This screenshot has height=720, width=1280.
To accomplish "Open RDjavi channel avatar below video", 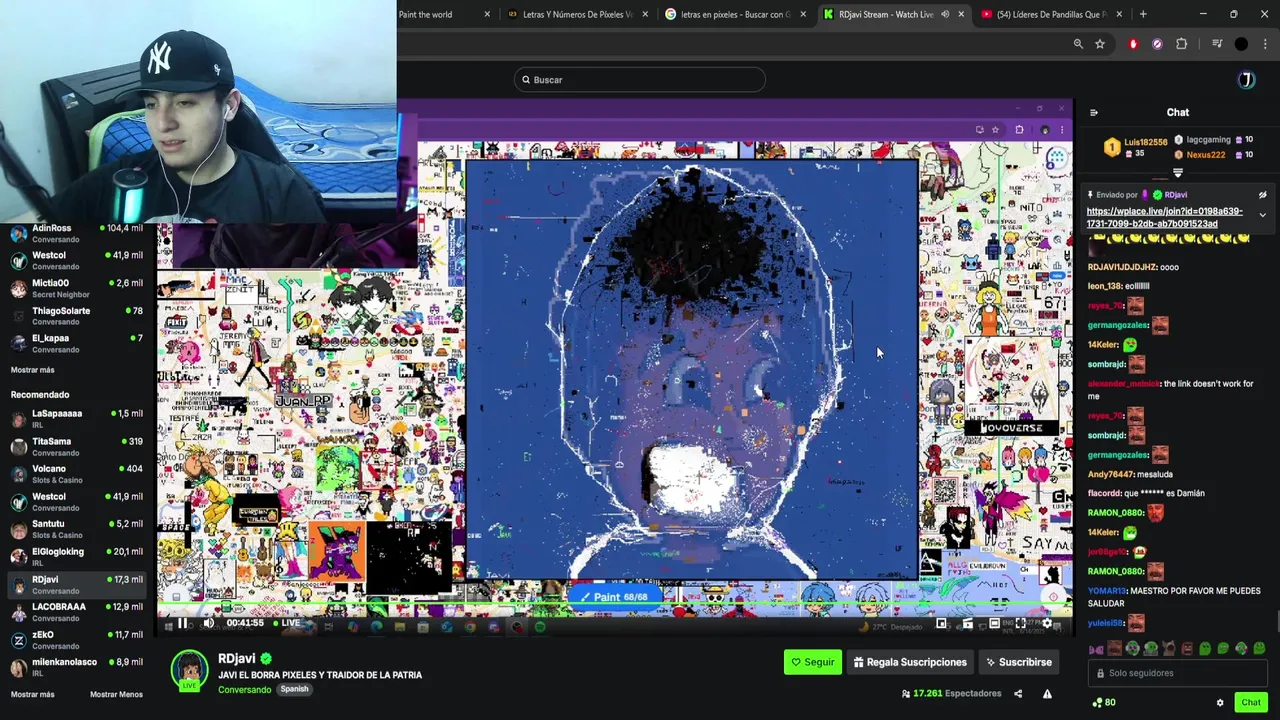I will click(x=189, y=670).
